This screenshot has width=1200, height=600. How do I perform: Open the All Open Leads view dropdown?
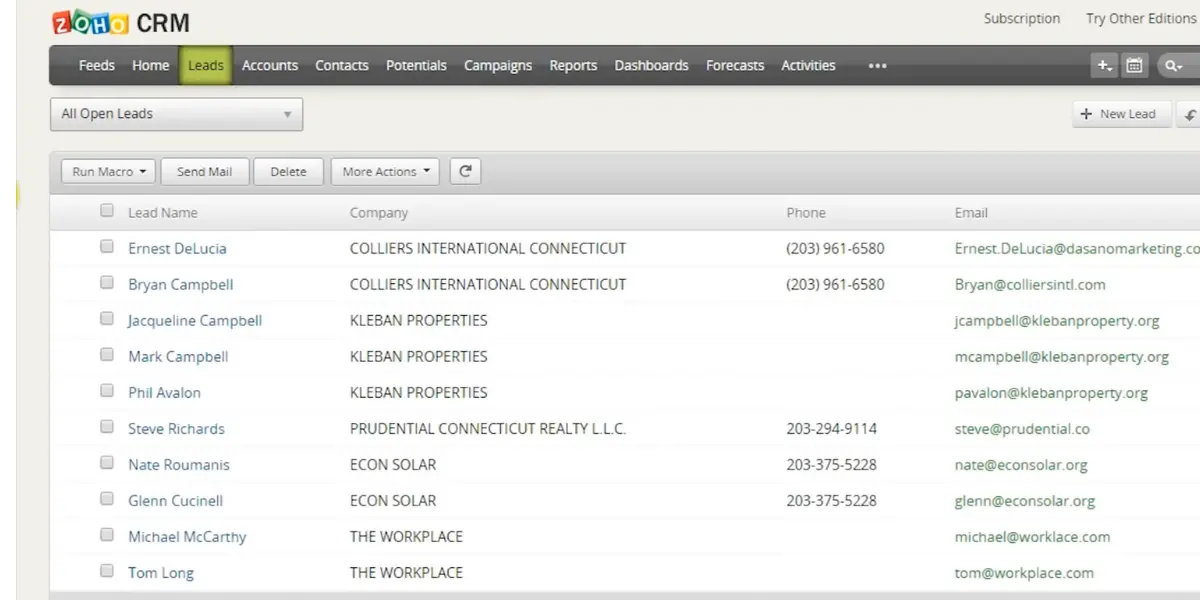coord(176,114)
